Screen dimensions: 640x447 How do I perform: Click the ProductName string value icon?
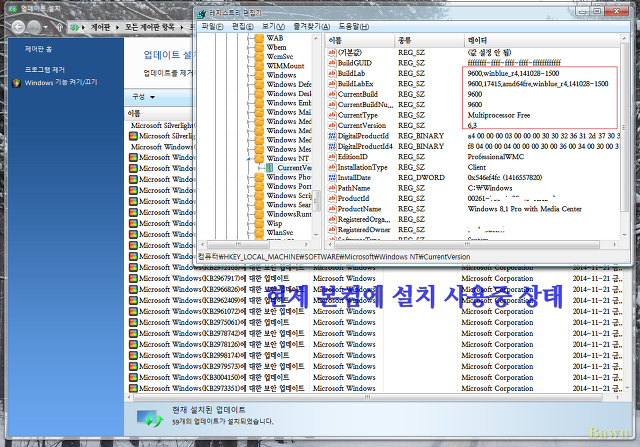(332, 209)
